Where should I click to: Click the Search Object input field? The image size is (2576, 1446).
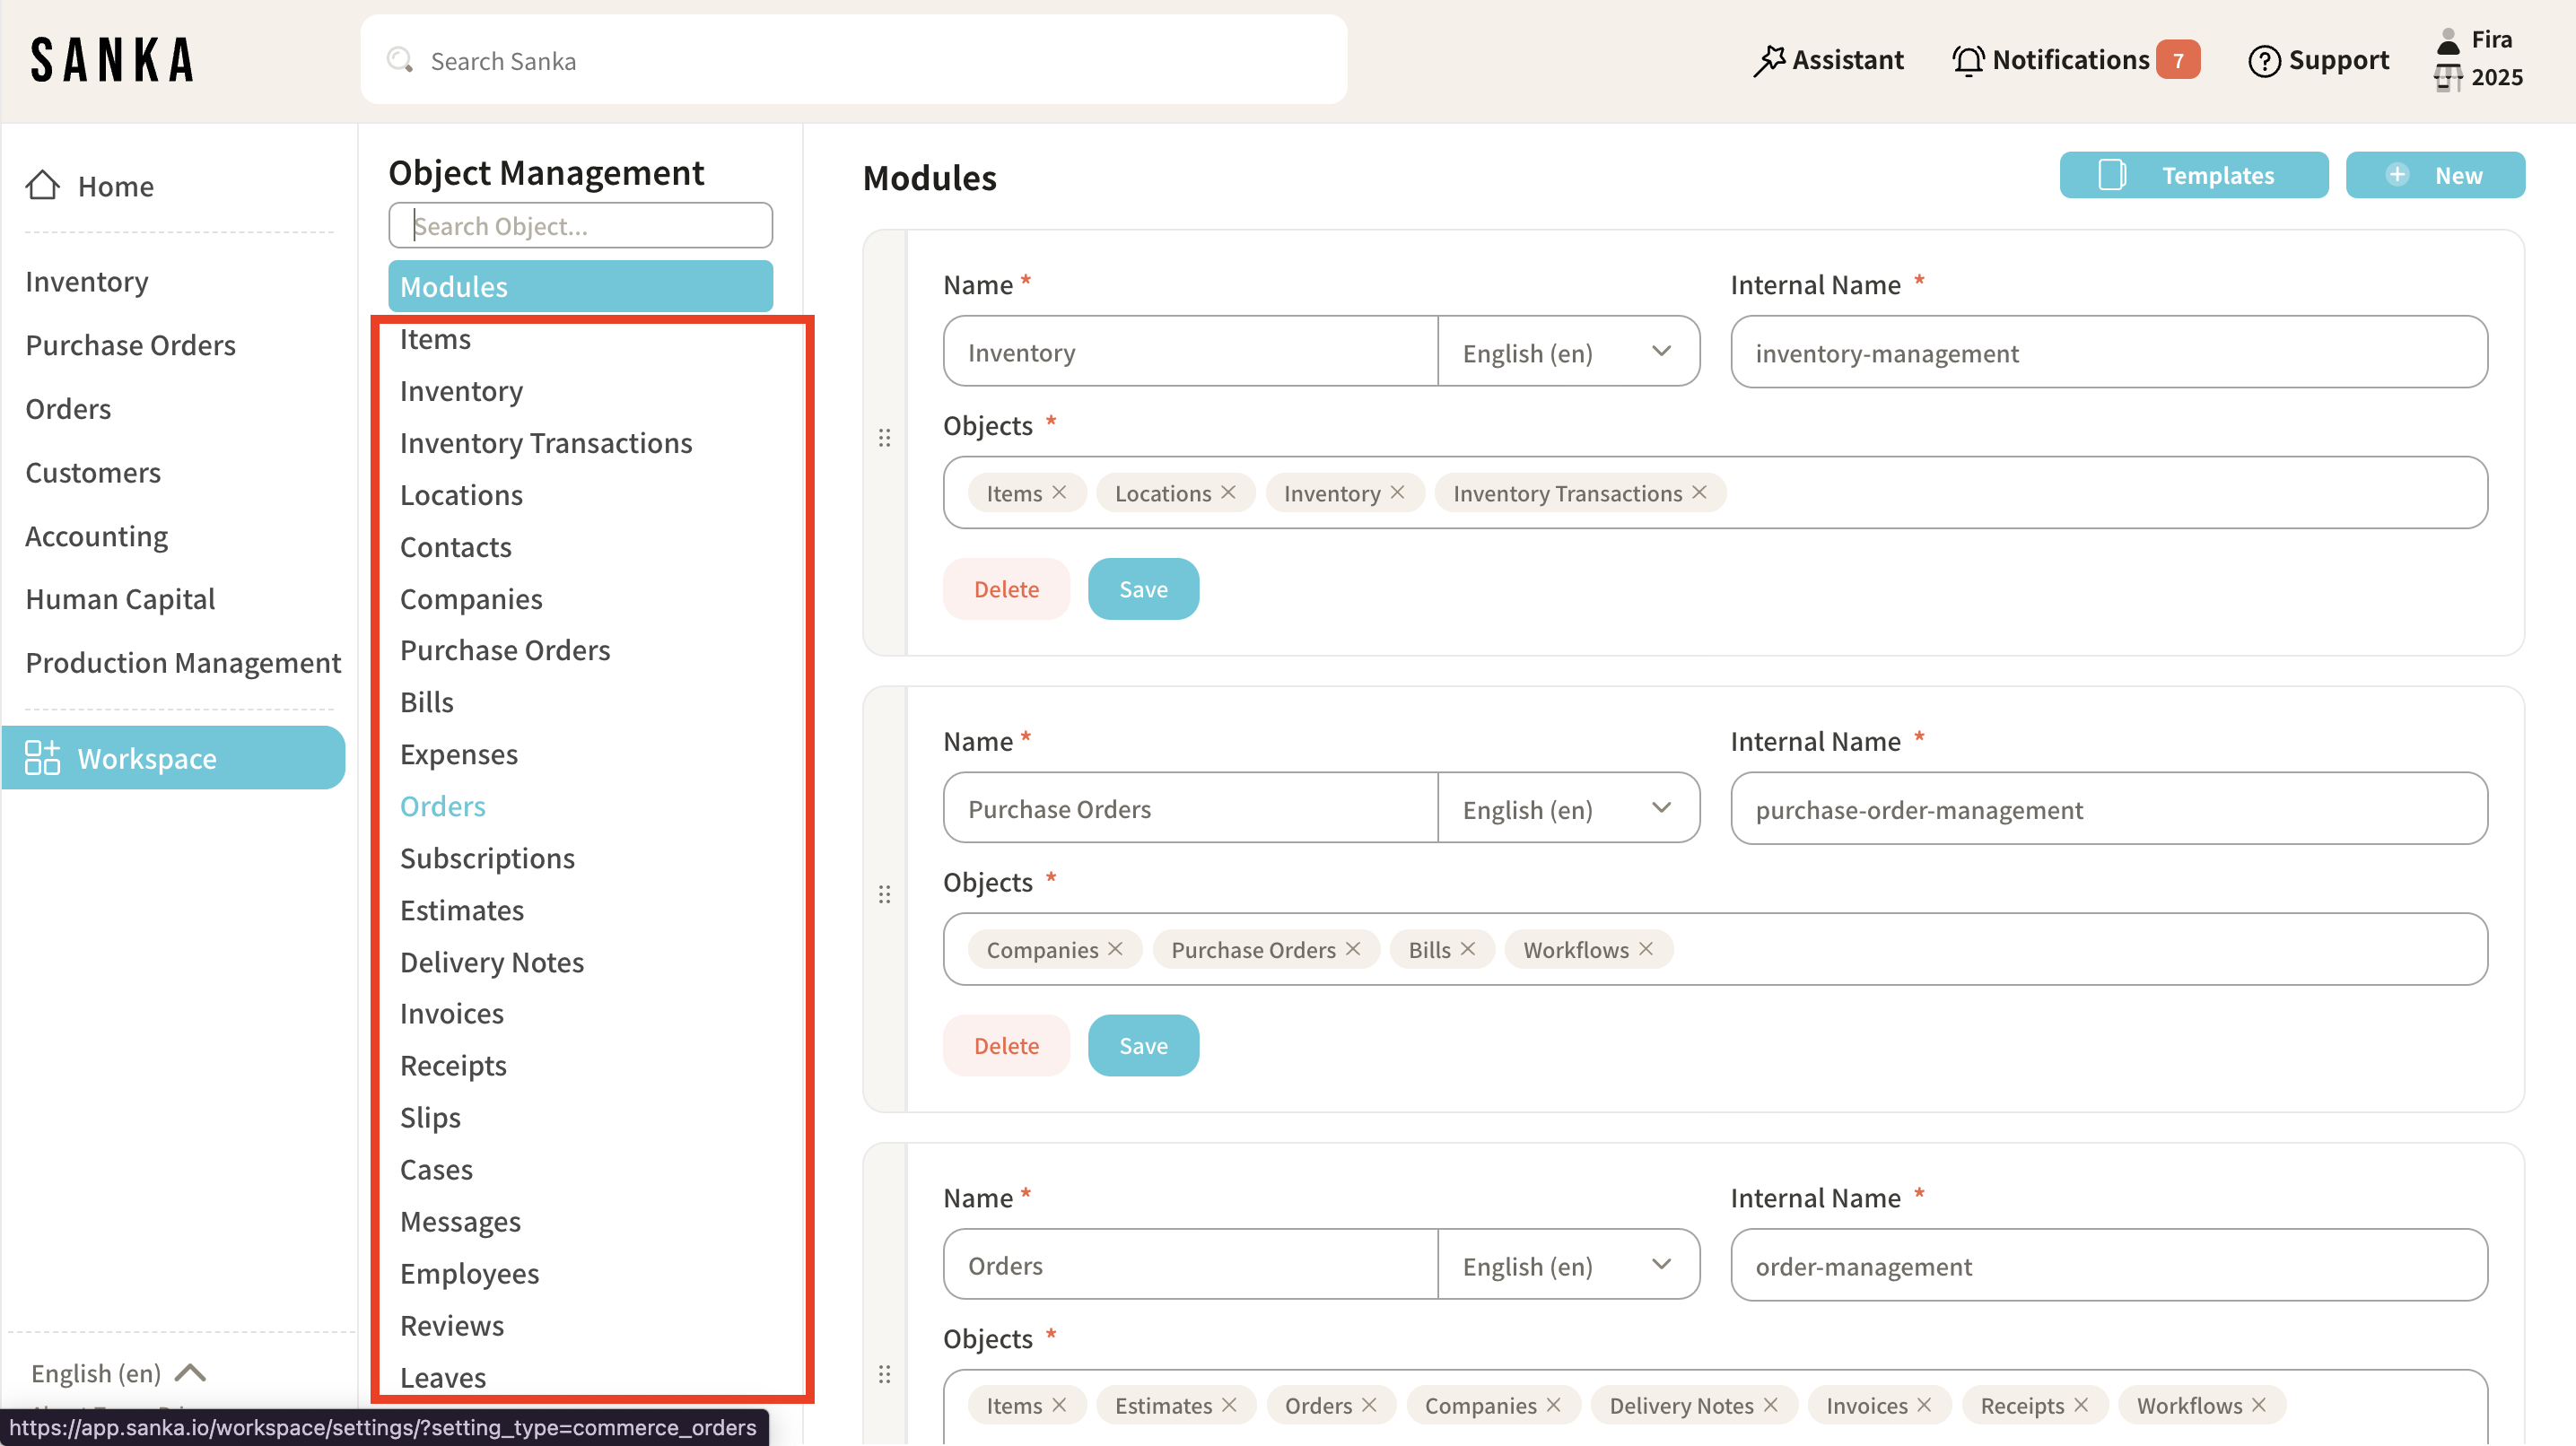point(580,226)
